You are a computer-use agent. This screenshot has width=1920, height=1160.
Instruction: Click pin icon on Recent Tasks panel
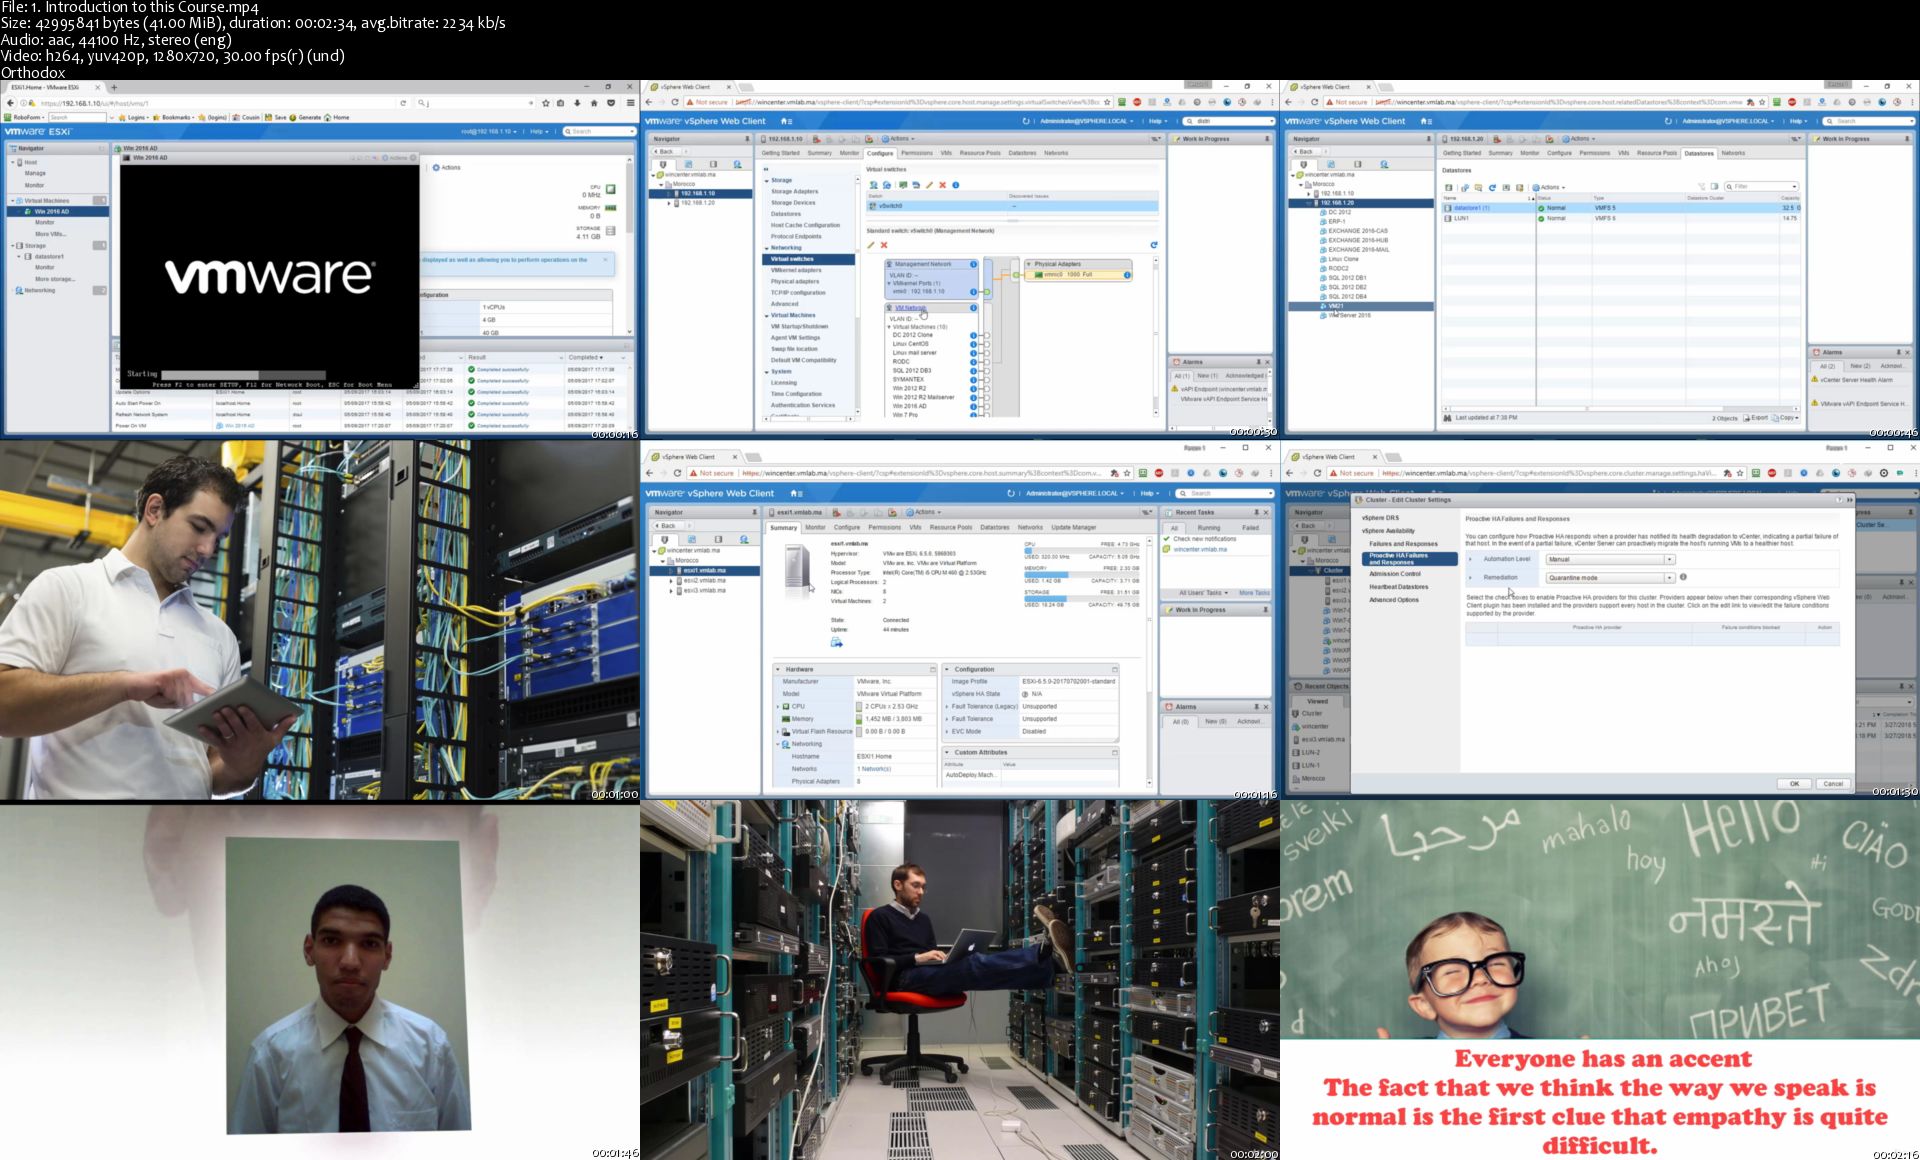pos(1256,512)
